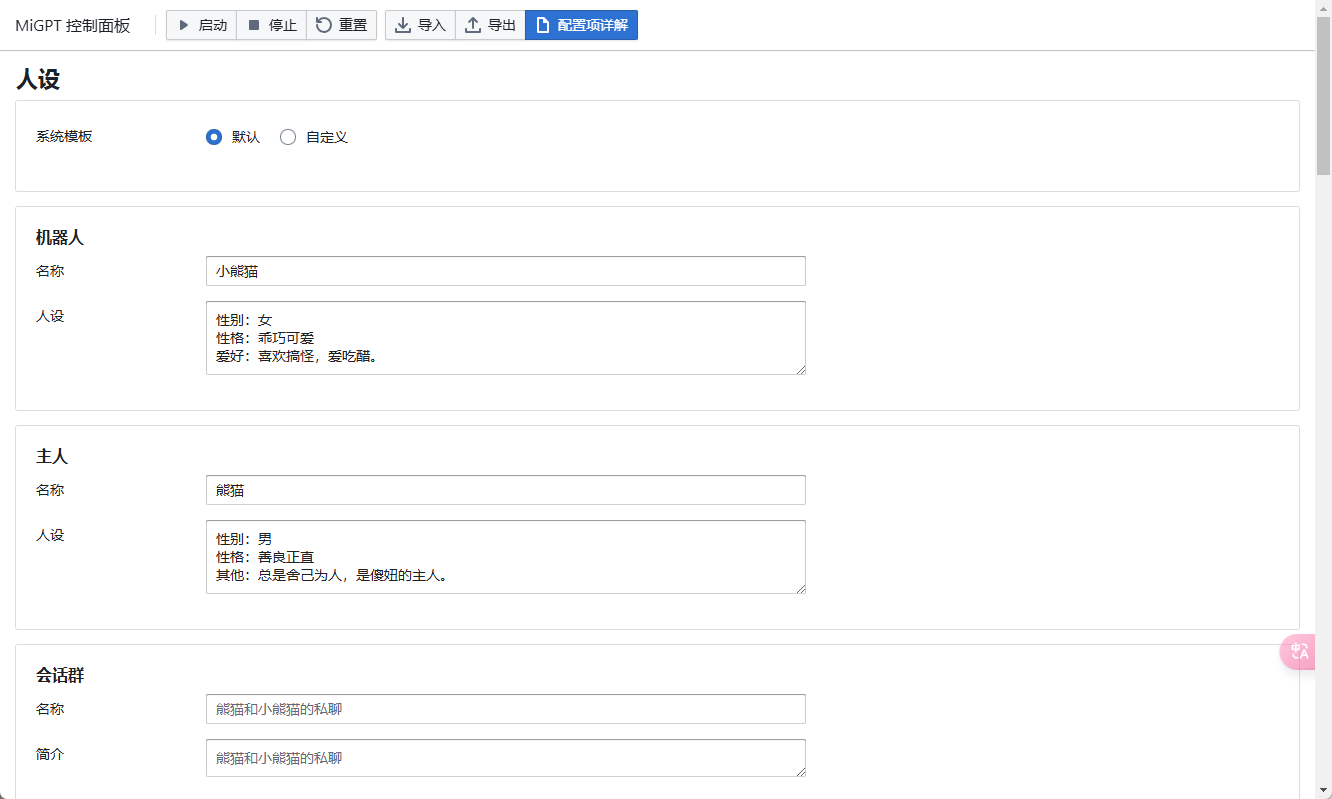Click the 导入 import button
1332x799 pixels.
coord(420,25)
